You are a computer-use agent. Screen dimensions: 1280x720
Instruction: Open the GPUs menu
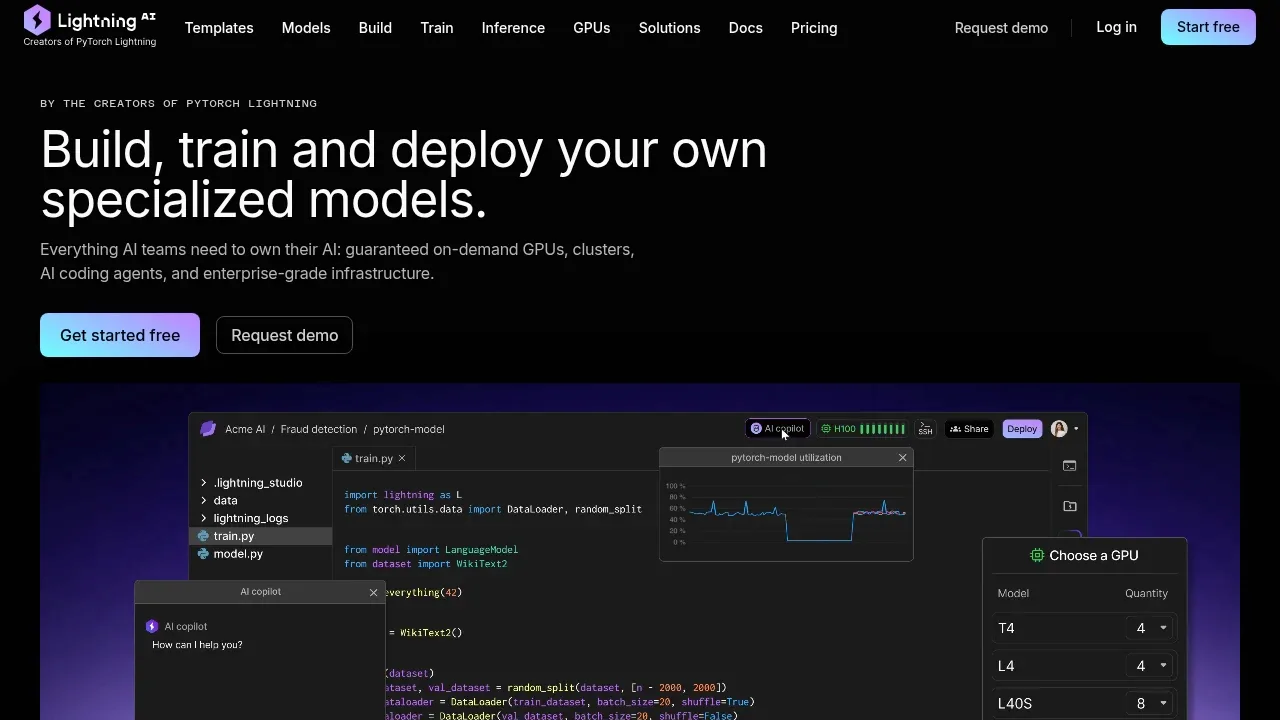pos(592,28)
